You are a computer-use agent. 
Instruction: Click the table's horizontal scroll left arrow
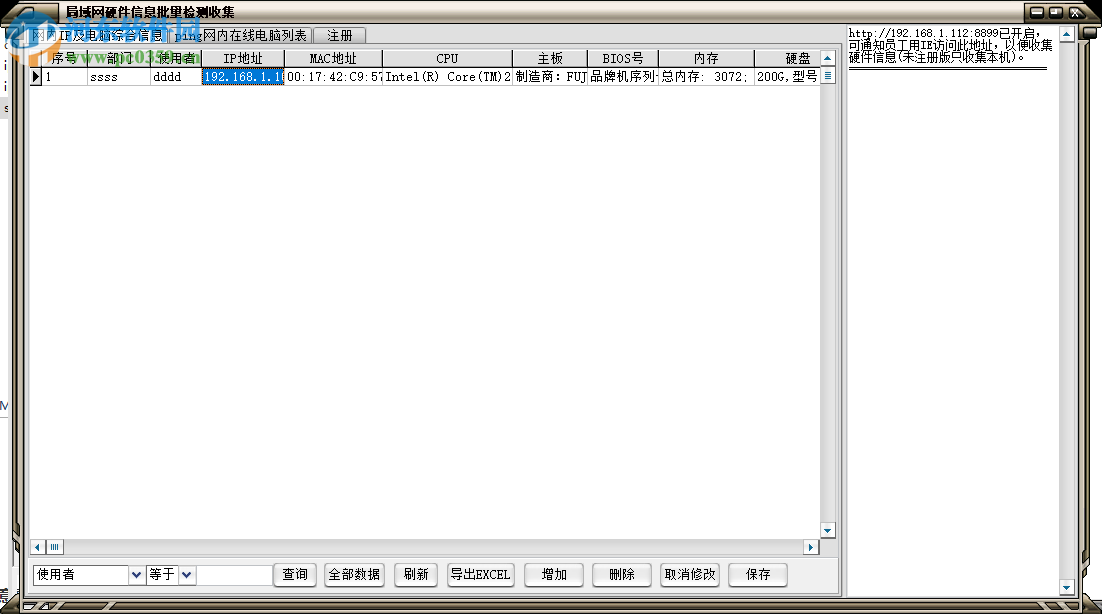(38, 547)
